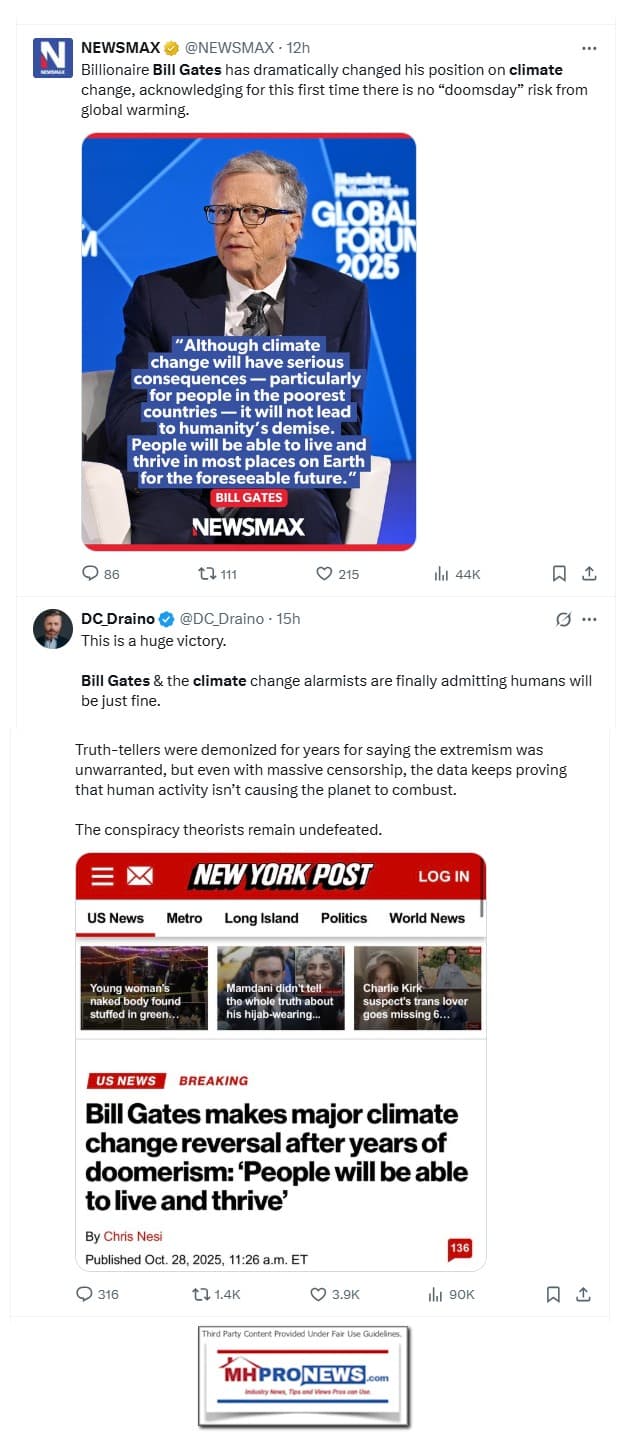Retweet the NEWSMAX Bill Gates post
644x1450 pixels.
[x=207, y=574]
